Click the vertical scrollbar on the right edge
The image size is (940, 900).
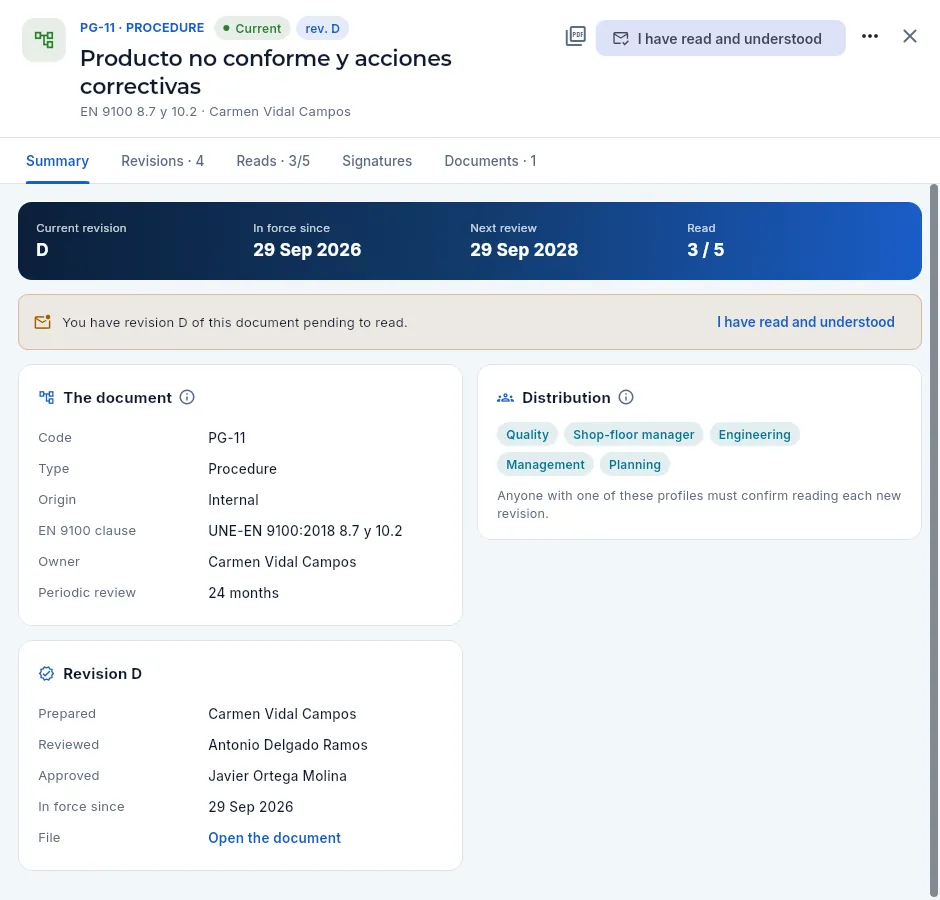(933, 540)
